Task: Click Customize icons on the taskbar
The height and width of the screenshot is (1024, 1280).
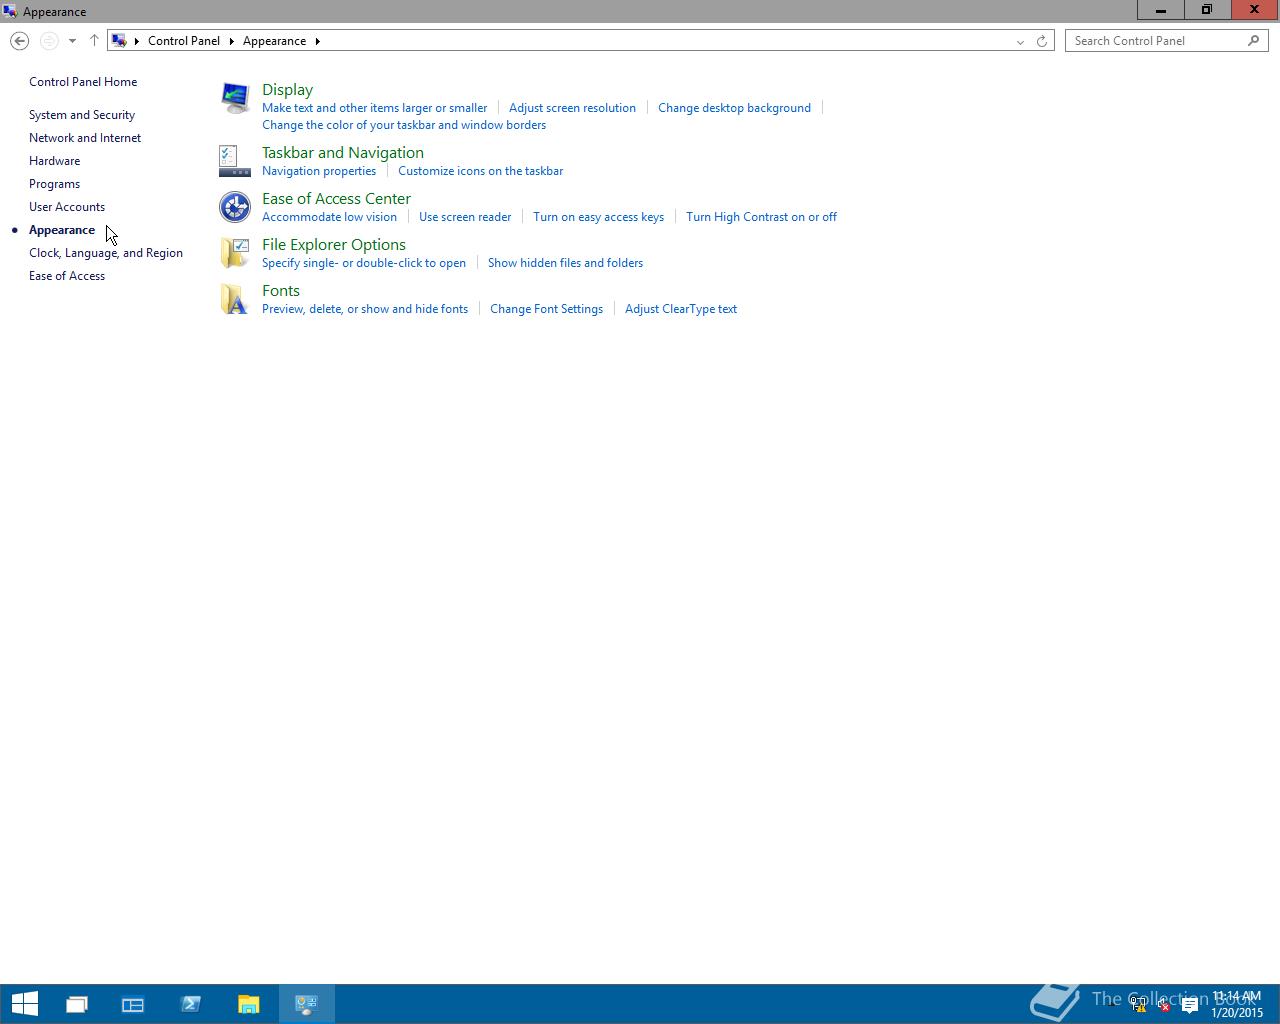Action: coord(481,171)
